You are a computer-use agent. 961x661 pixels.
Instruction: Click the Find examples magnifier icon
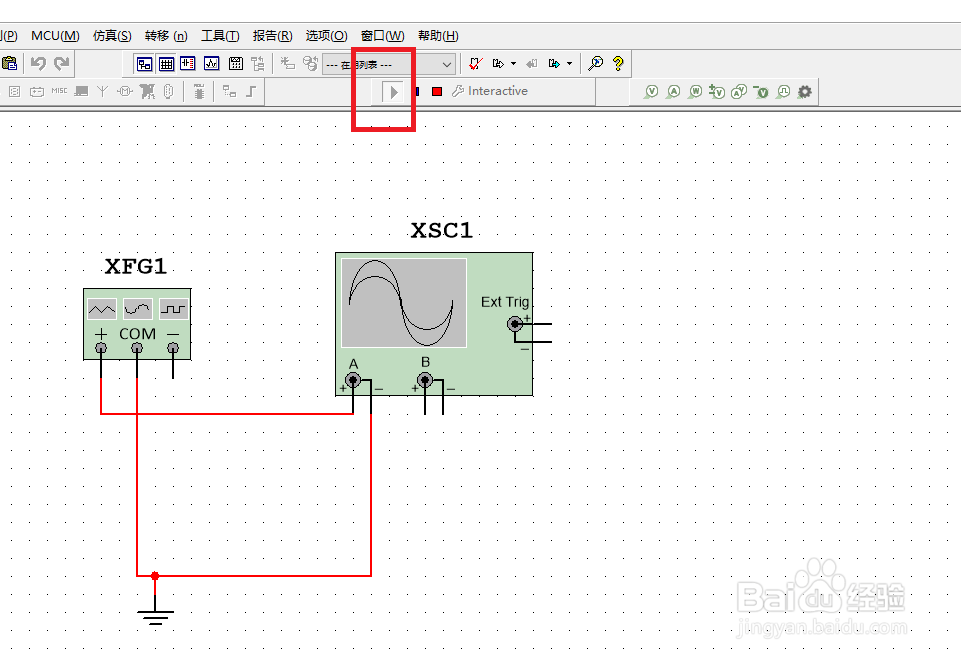click(595, 64)
